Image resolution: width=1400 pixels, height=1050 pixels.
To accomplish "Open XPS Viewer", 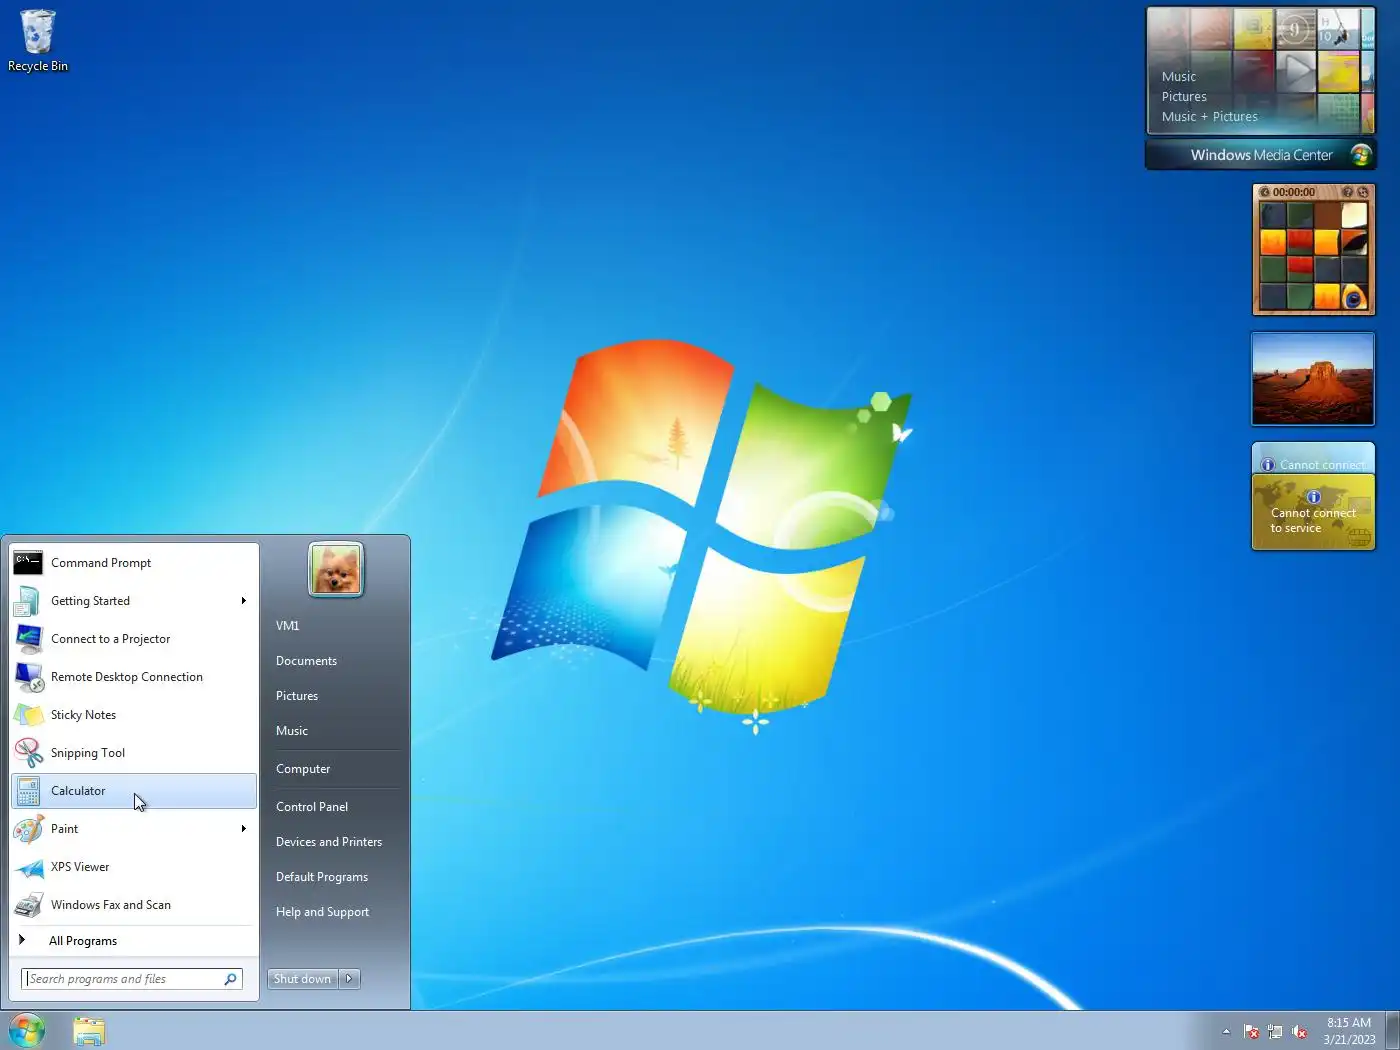I will point(134,867).
